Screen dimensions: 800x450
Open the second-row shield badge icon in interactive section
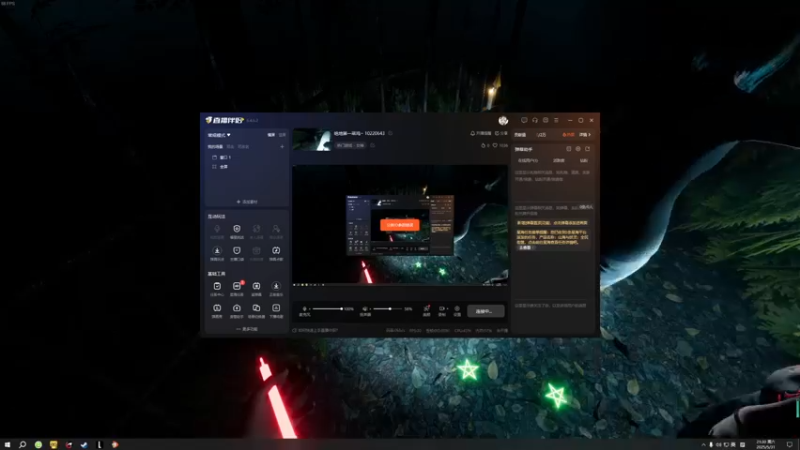point(237,253)
